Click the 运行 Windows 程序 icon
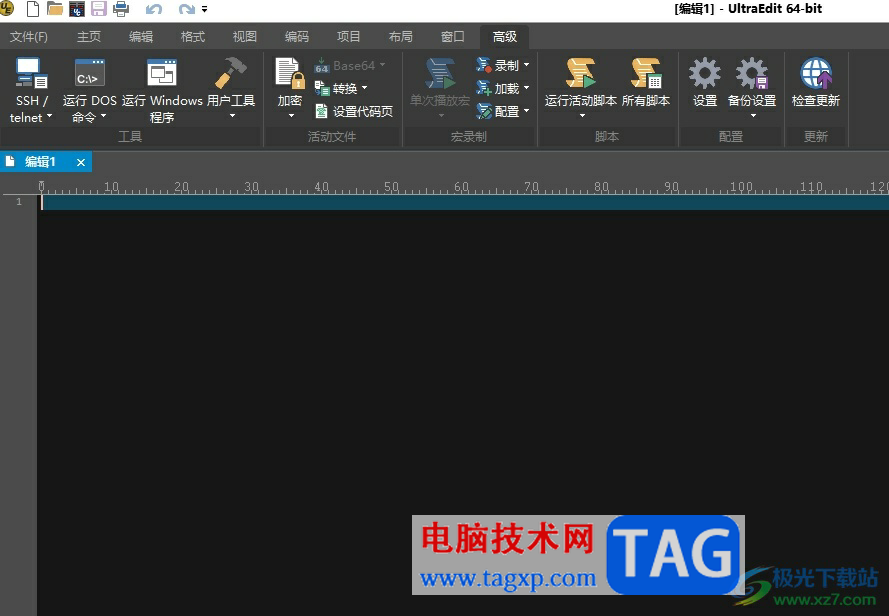This screenshot has width=889, height=616. pyautogui.click(x=162, y=73)
